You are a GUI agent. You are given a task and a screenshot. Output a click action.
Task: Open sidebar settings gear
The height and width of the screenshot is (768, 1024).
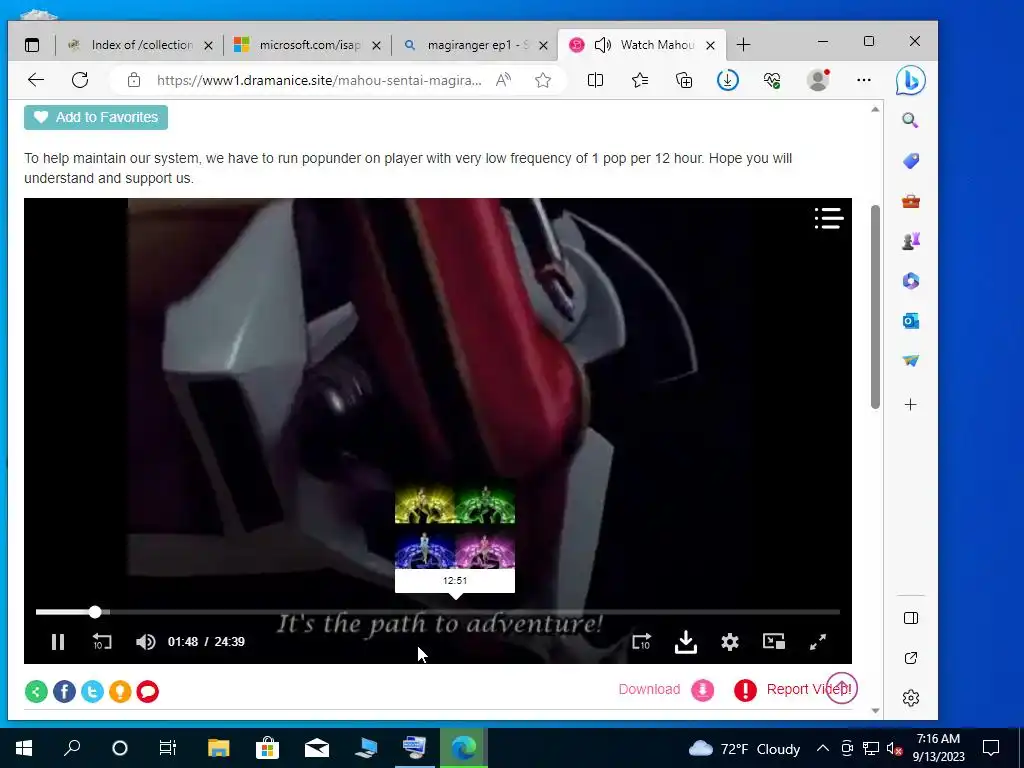pos(910,698)
